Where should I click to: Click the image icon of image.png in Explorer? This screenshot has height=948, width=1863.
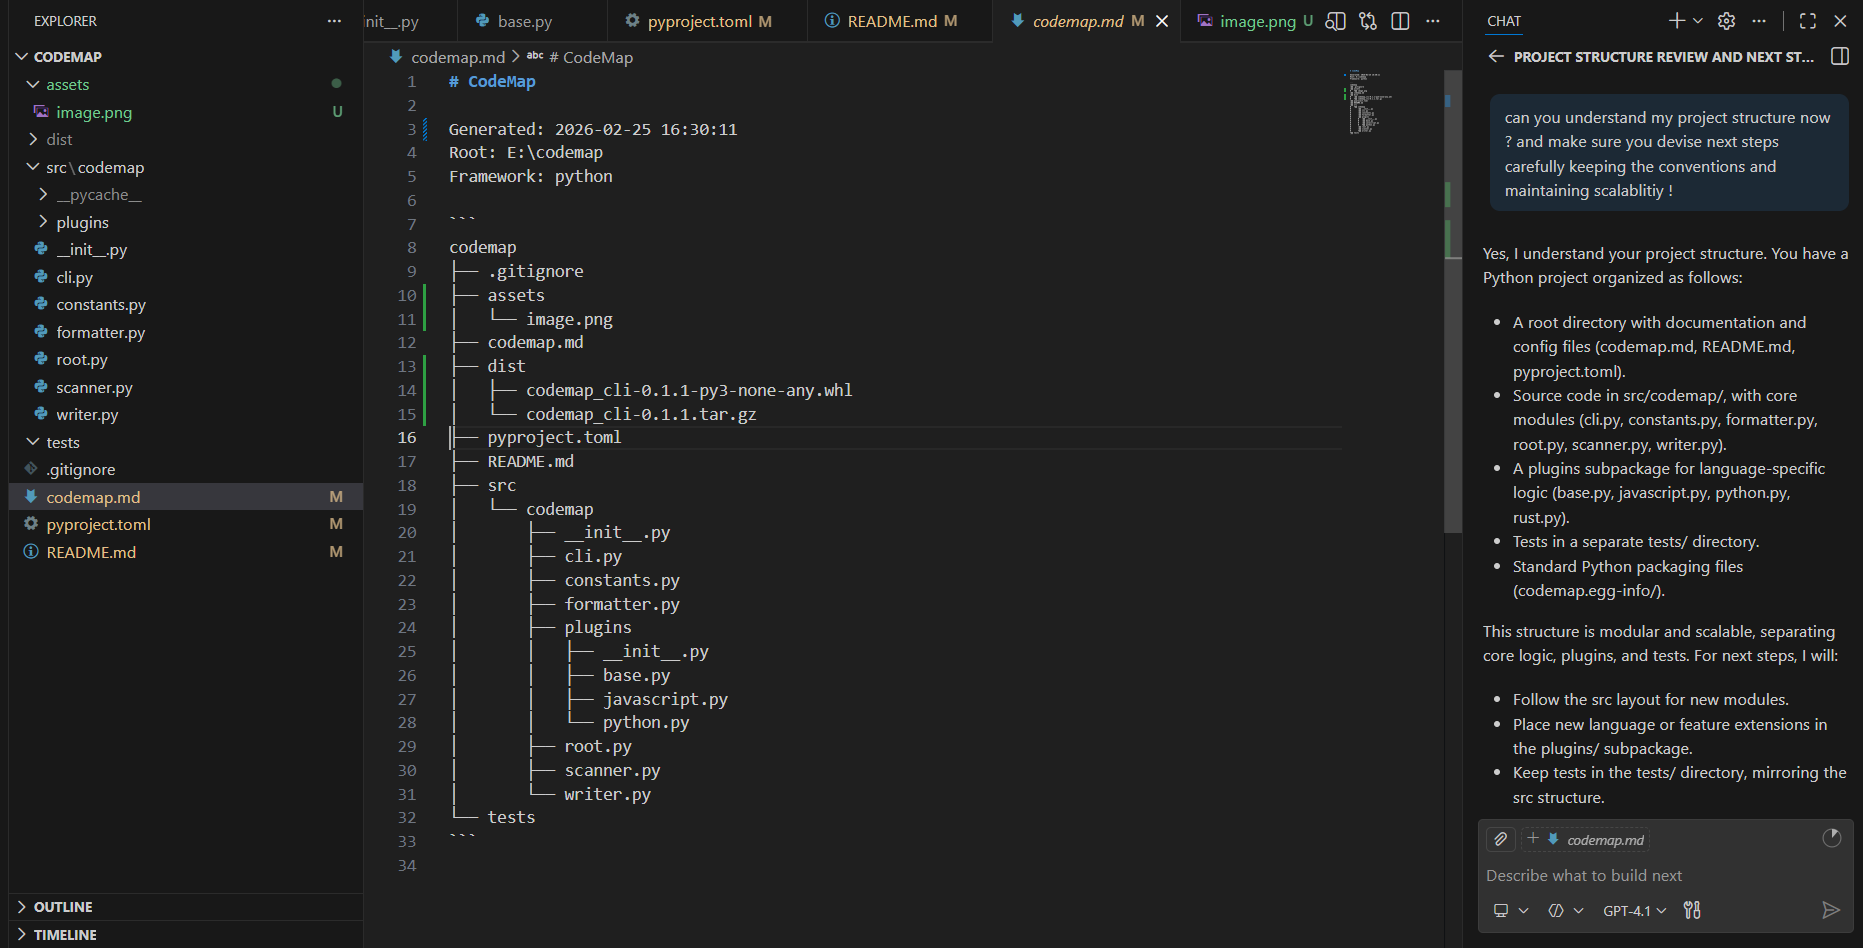41,112
